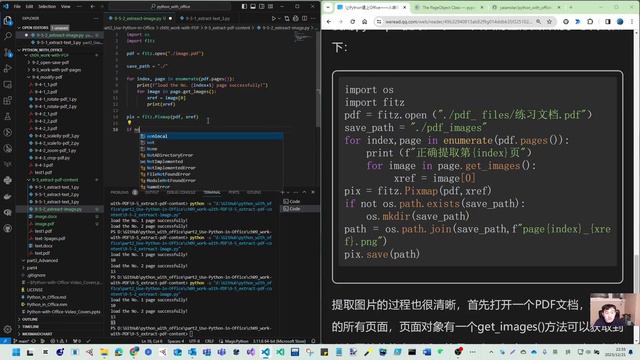Collapse the 9-5_extract-pdf-content folder
The height and width of the screenshot is (360, 640).
55,180
